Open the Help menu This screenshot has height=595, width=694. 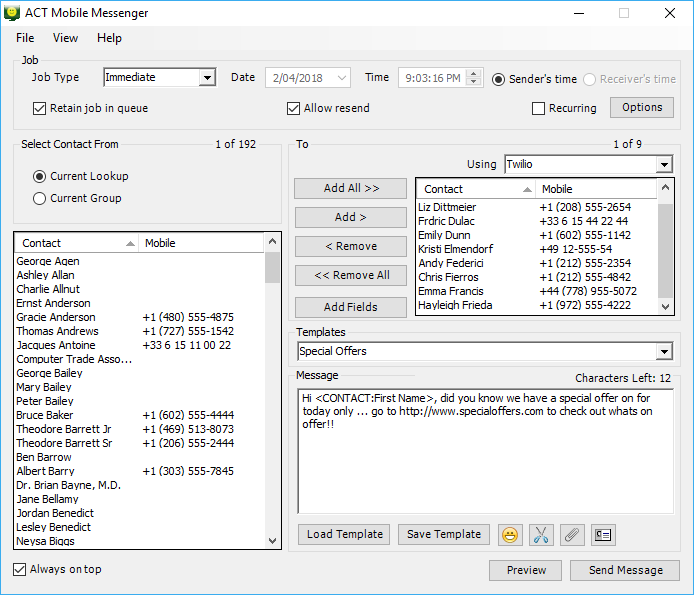tap(109, 38)
